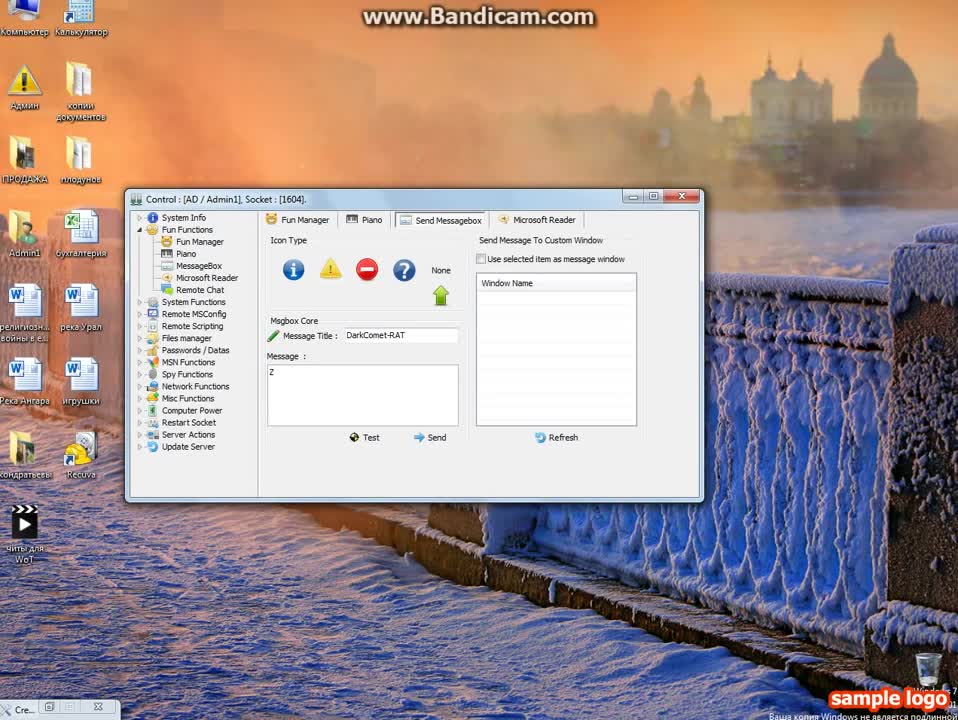The image size is (958, 720).
Task: Select Microsoft Reader in the left tree
Action: (207, 278)
